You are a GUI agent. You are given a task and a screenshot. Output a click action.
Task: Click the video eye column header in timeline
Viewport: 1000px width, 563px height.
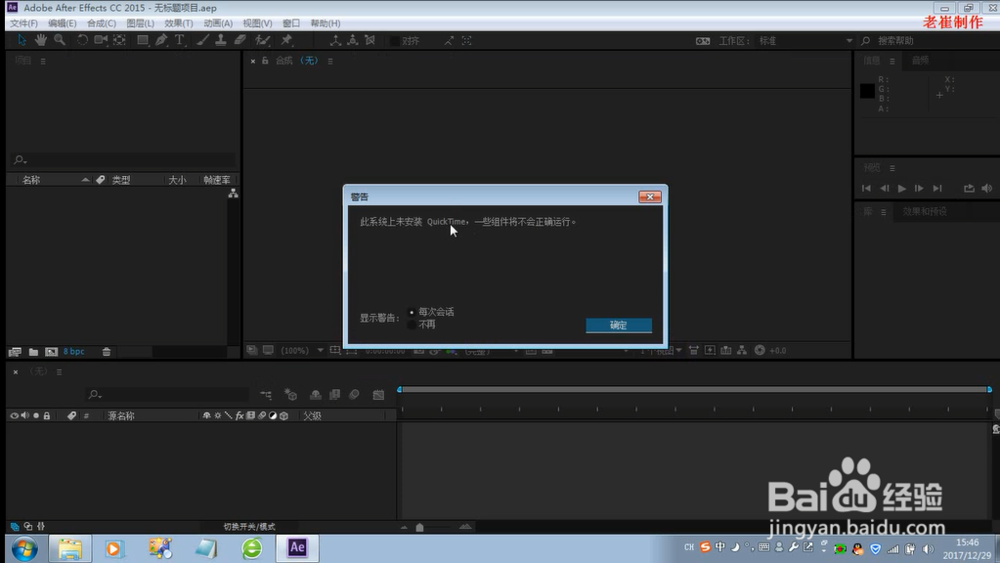(14, 415)
